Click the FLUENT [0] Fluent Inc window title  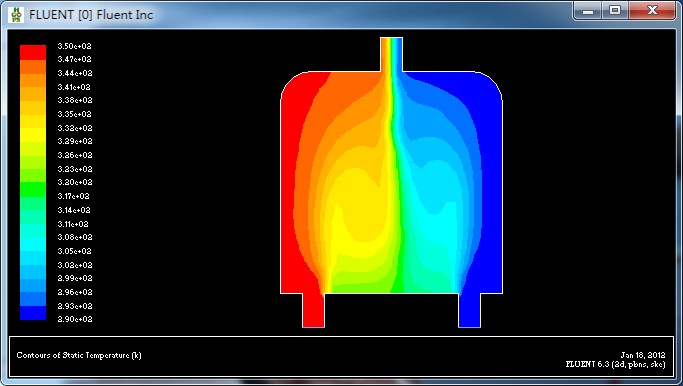91,15
